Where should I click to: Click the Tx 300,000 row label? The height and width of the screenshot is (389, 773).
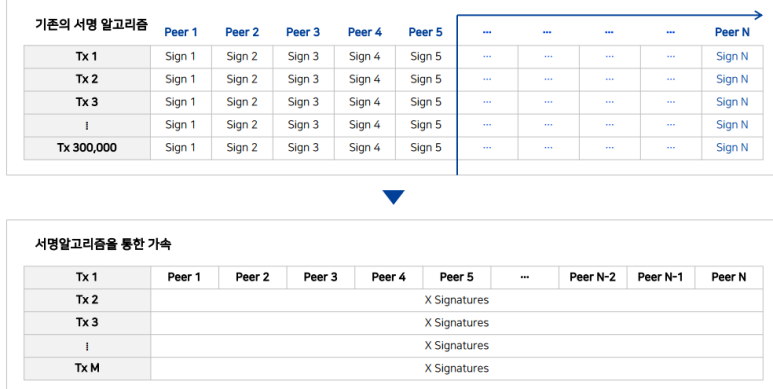click(x=87, y=147)
